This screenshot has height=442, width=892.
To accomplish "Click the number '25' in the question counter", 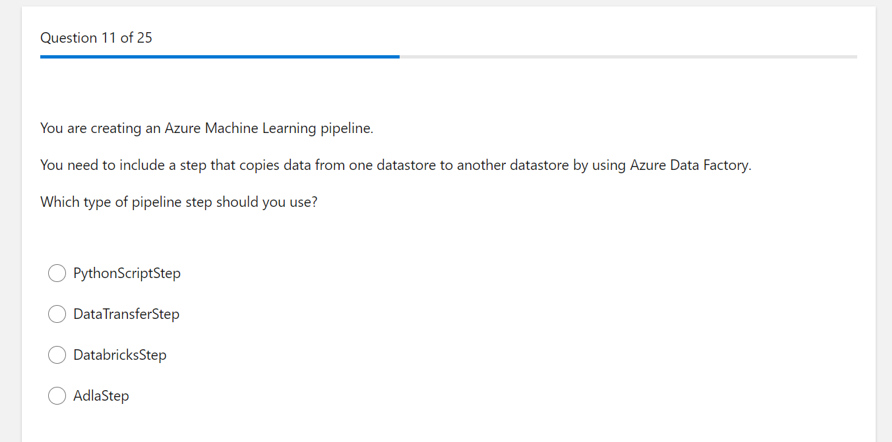I will (144, 38).
